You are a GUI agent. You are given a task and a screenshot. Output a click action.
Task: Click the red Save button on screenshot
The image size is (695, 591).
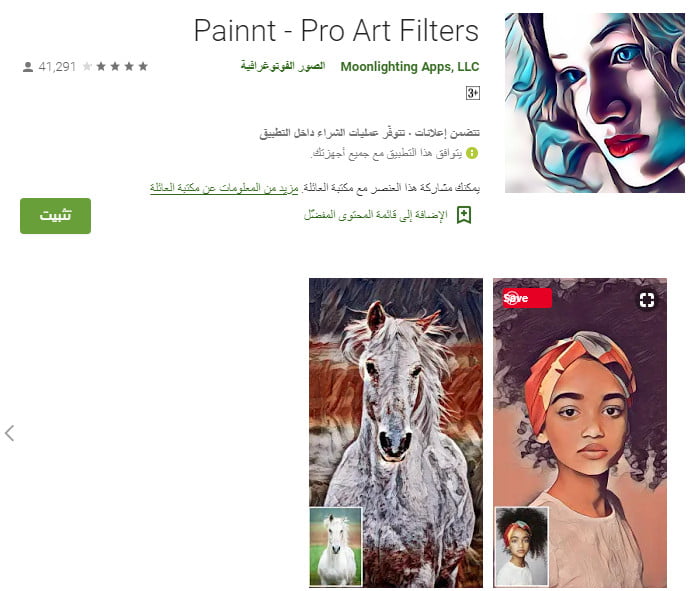pos(527,298)
